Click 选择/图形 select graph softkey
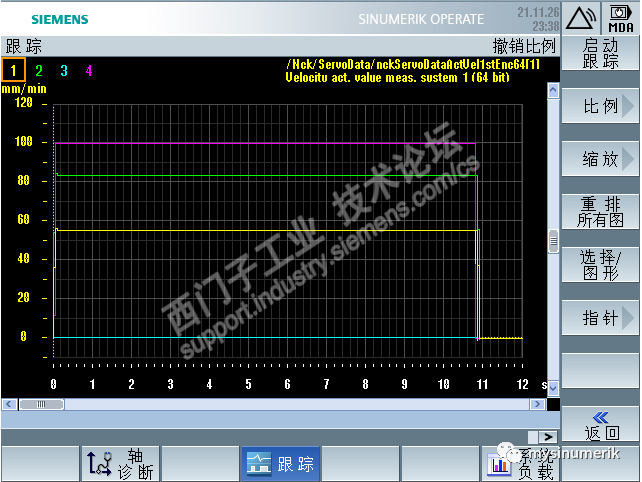Image resolution: width=642 pixels, height=482 pixels. (600, 265)
